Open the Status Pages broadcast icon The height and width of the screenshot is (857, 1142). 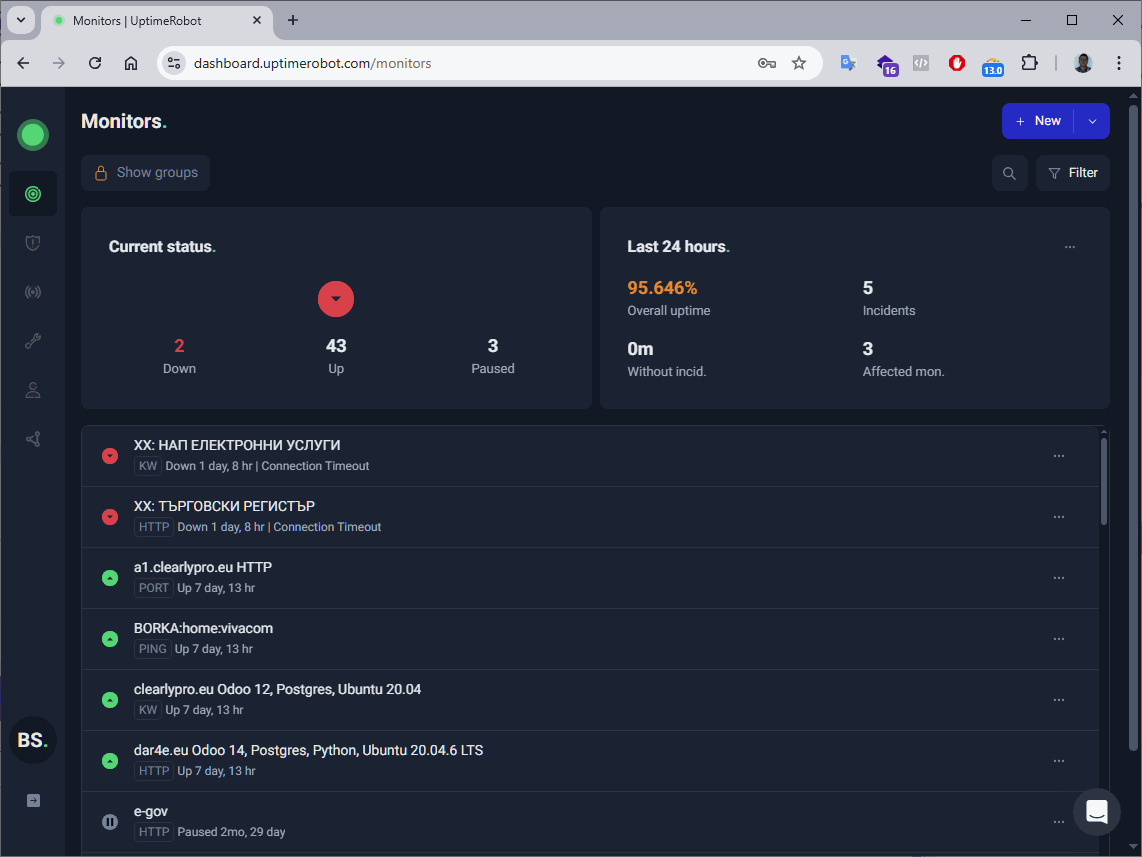tap(32, 291)
